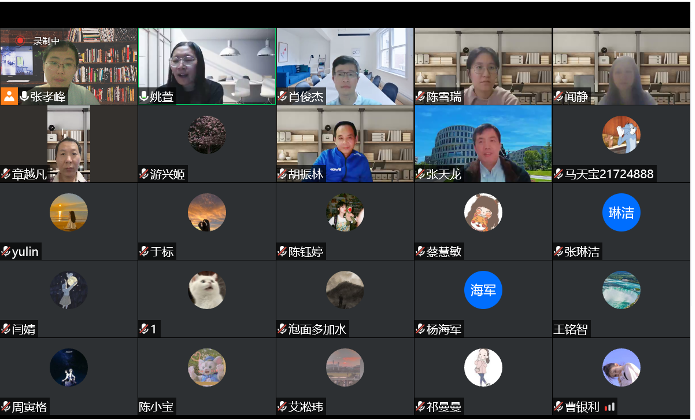Click the microphone icon next to 姚萱

tap(144, 96)
